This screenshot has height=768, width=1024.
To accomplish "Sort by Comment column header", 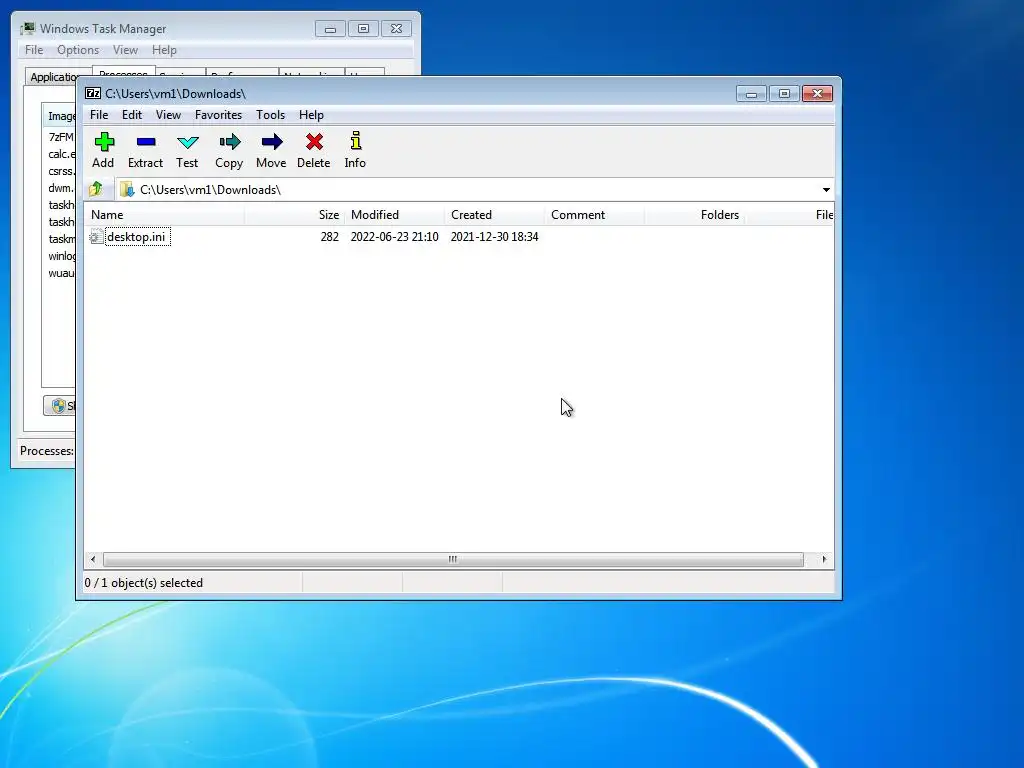I will click(594, 215).
